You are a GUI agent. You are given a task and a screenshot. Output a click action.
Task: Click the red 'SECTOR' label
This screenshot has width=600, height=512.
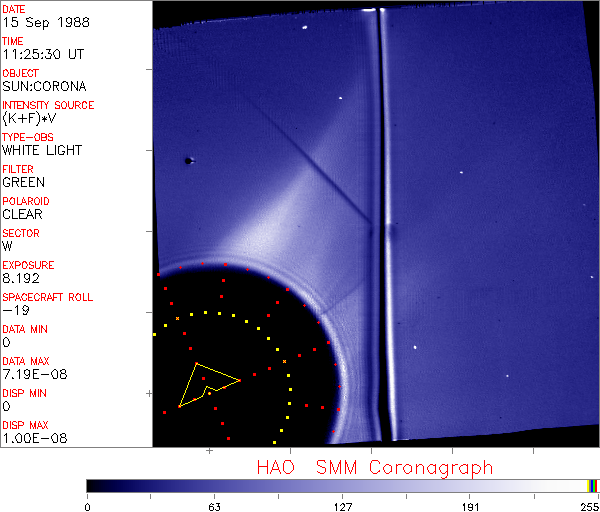[x=21, y=233]
